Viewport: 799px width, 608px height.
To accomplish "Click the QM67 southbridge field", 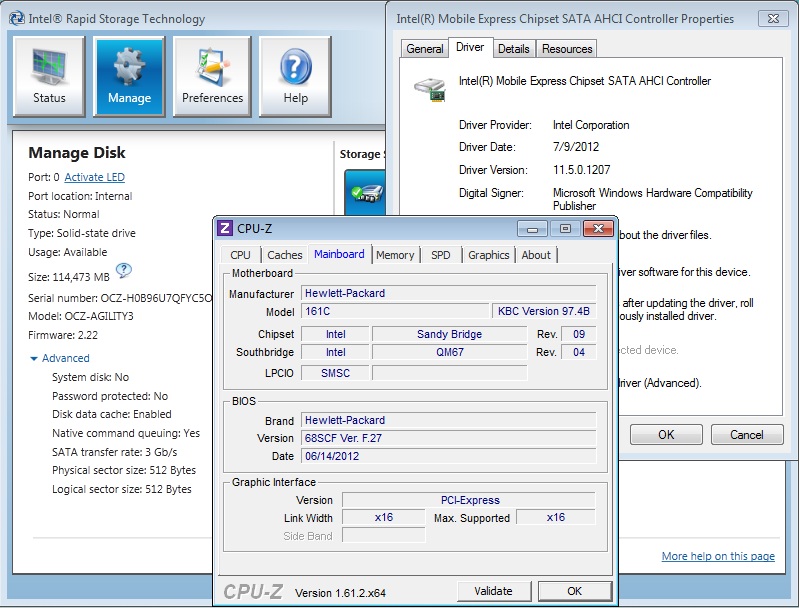I will click(449, 352).
